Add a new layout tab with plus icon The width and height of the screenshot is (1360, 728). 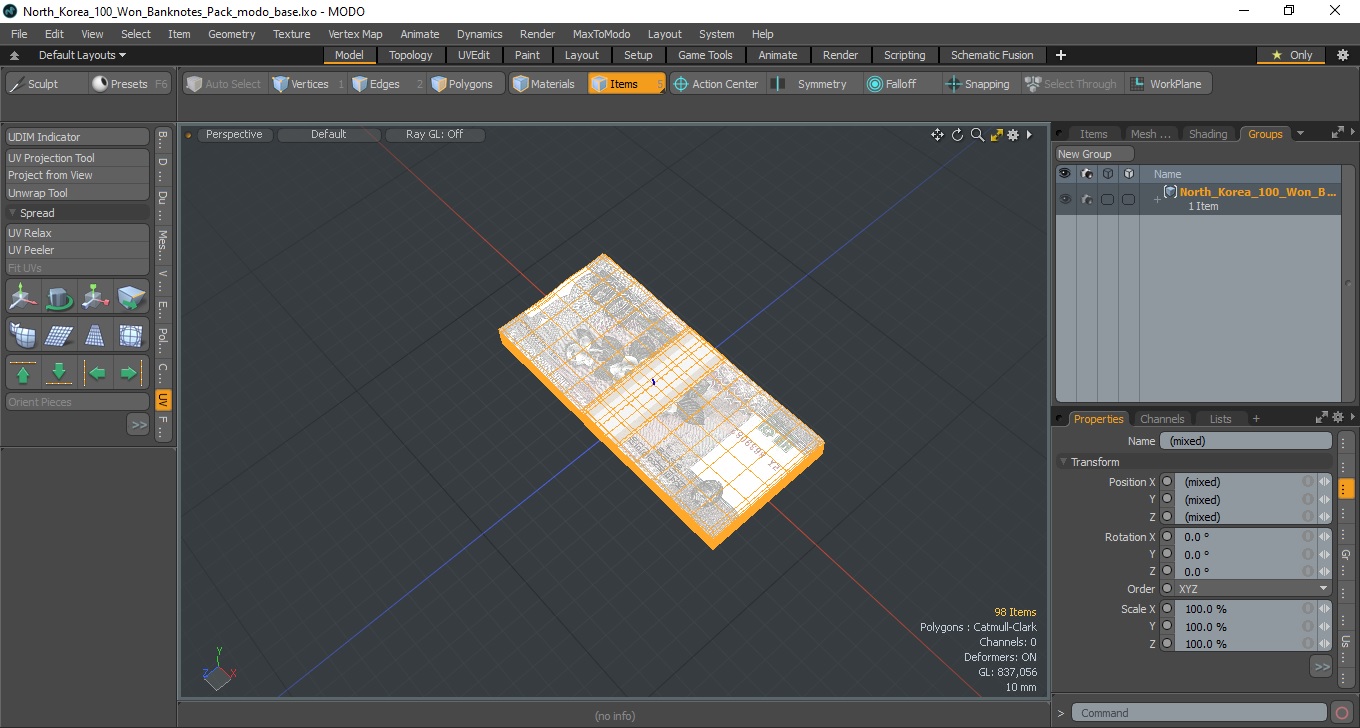click(1061, 55)
